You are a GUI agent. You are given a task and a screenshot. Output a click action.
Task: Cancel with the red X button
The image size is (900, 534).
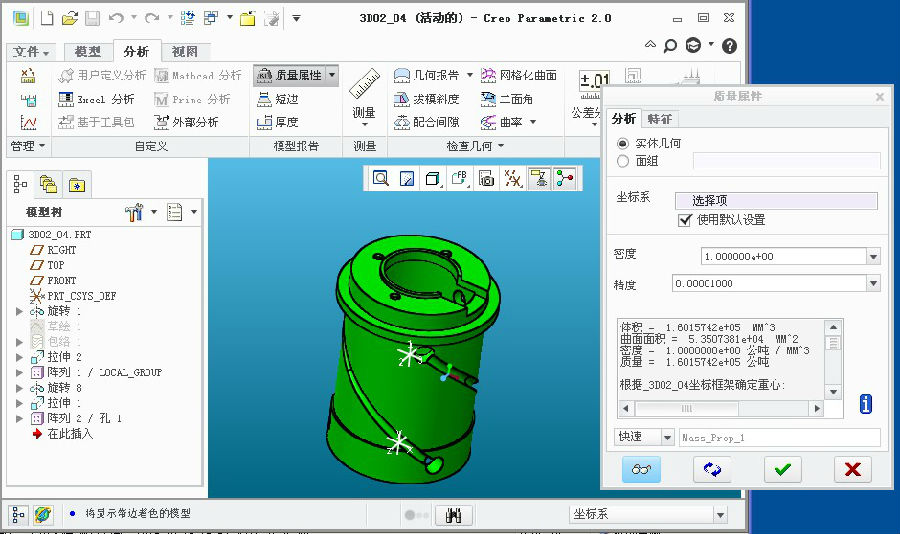coord(852,469)
